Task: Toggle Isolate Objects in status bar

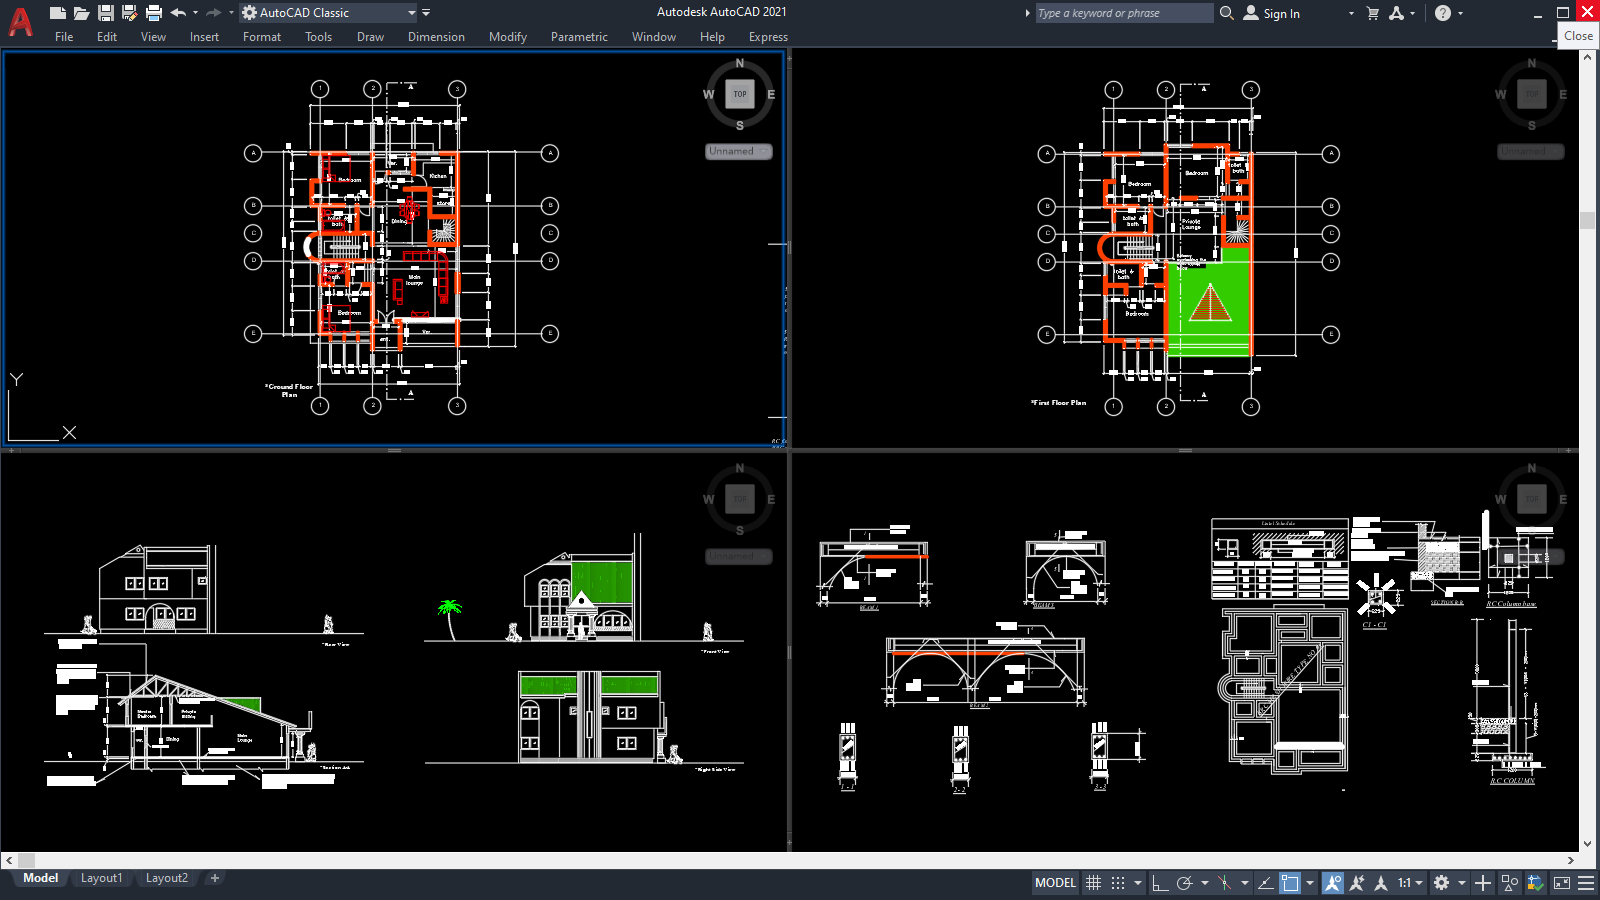Action: [x=1509, y=882]
